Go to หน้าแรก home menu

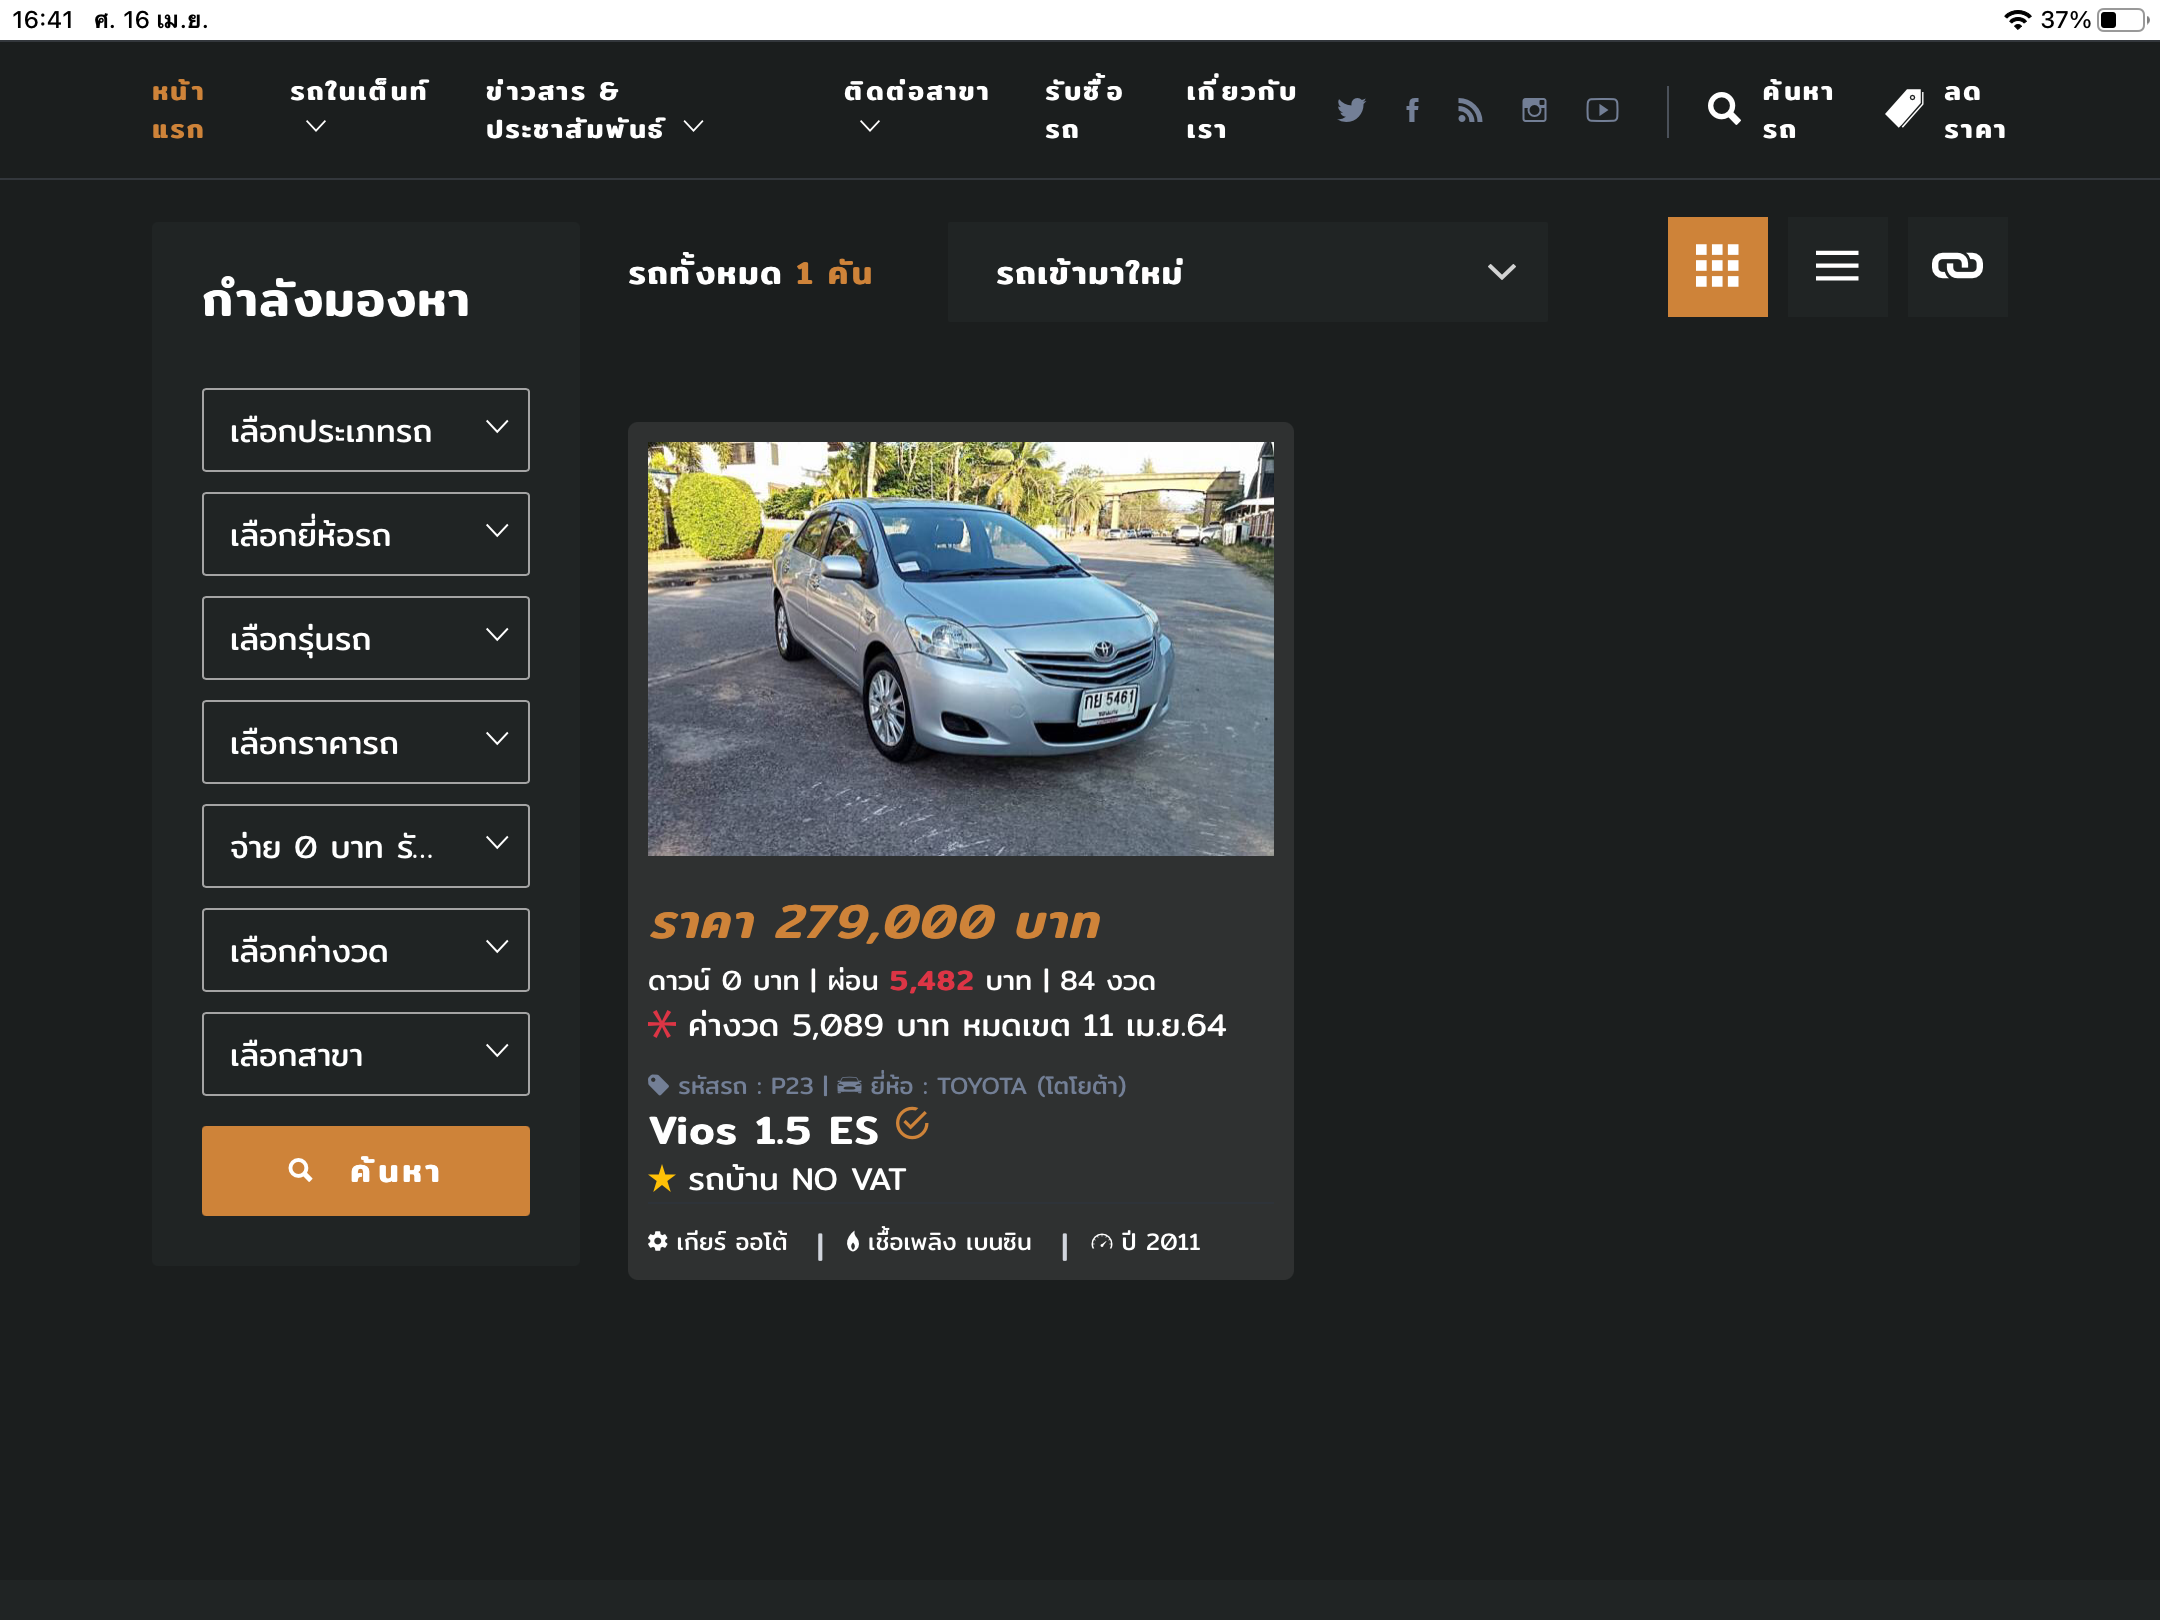point(179,110)
